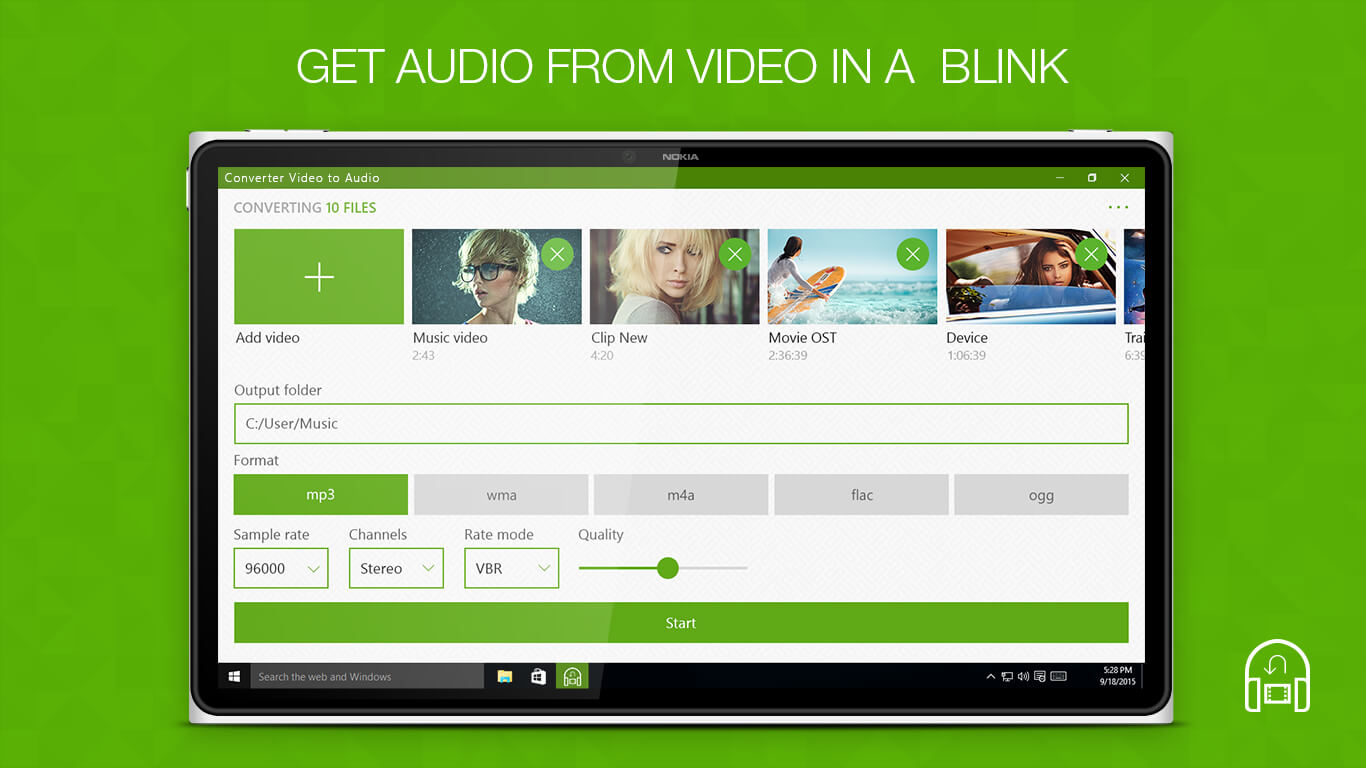Click the Quality slider handle
This screenshot has height=768, width=1366.
click(668, 568)
